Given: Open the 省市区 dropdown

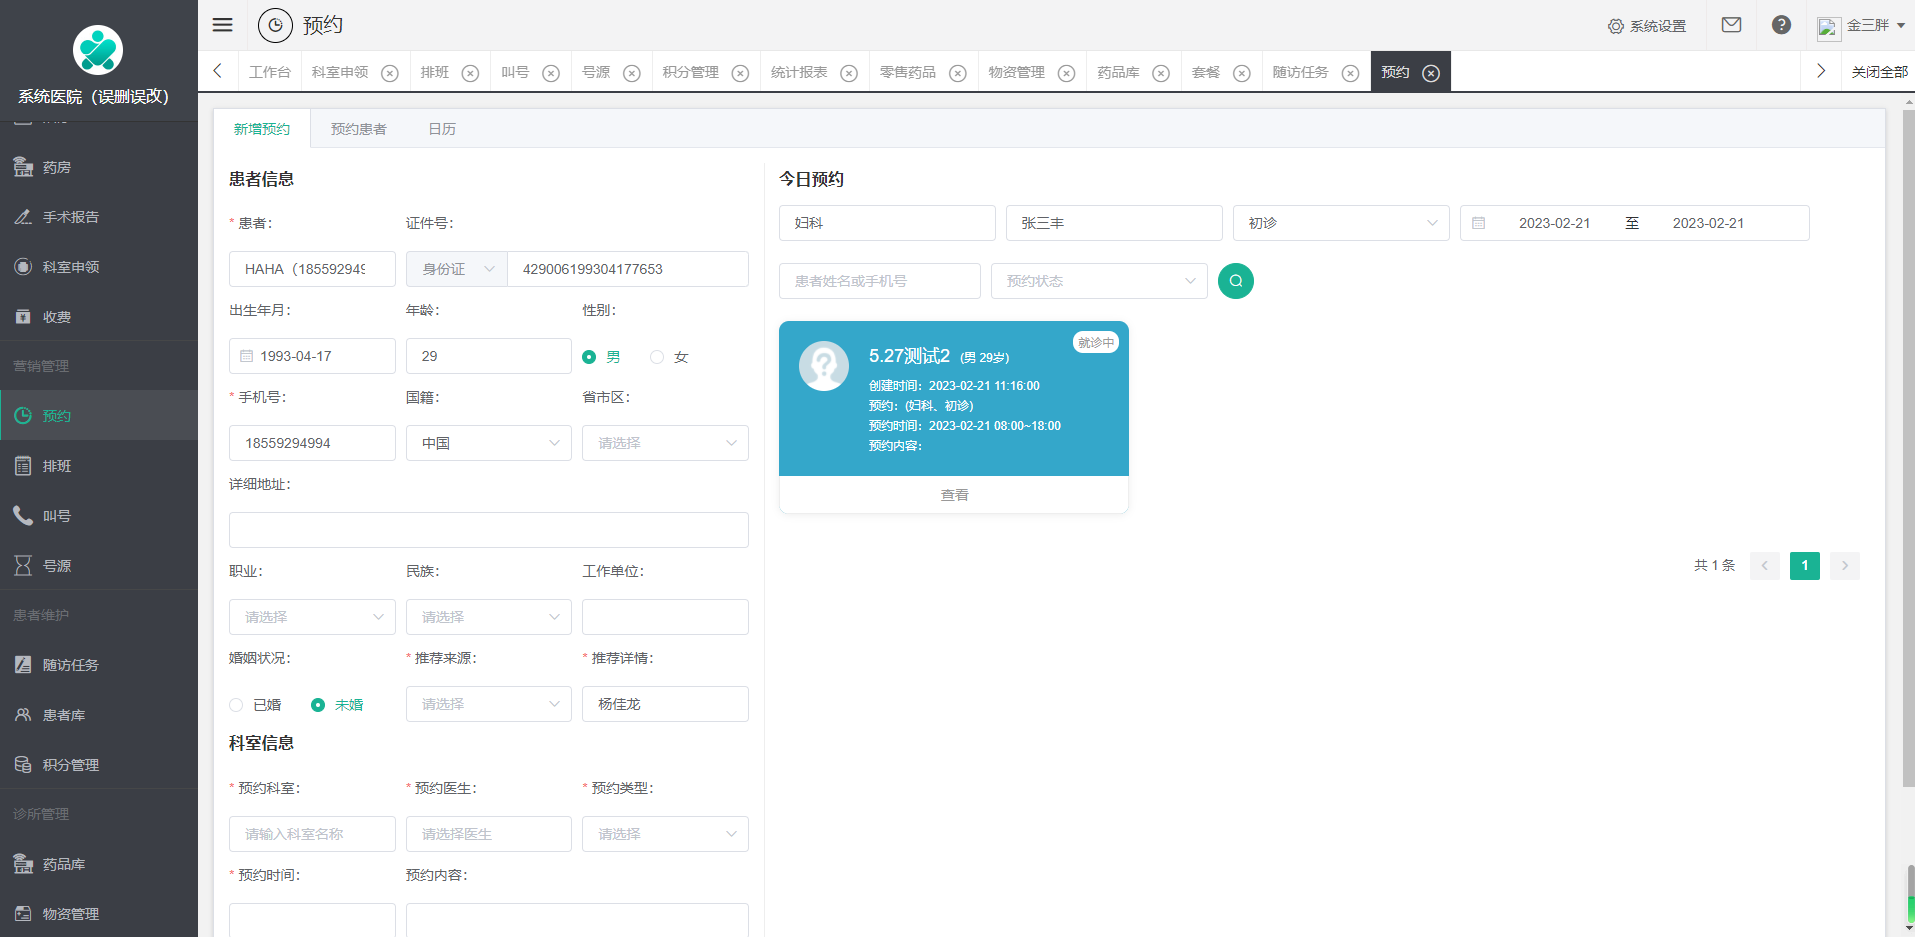Looking at the screenshot, I should point(665,443).
